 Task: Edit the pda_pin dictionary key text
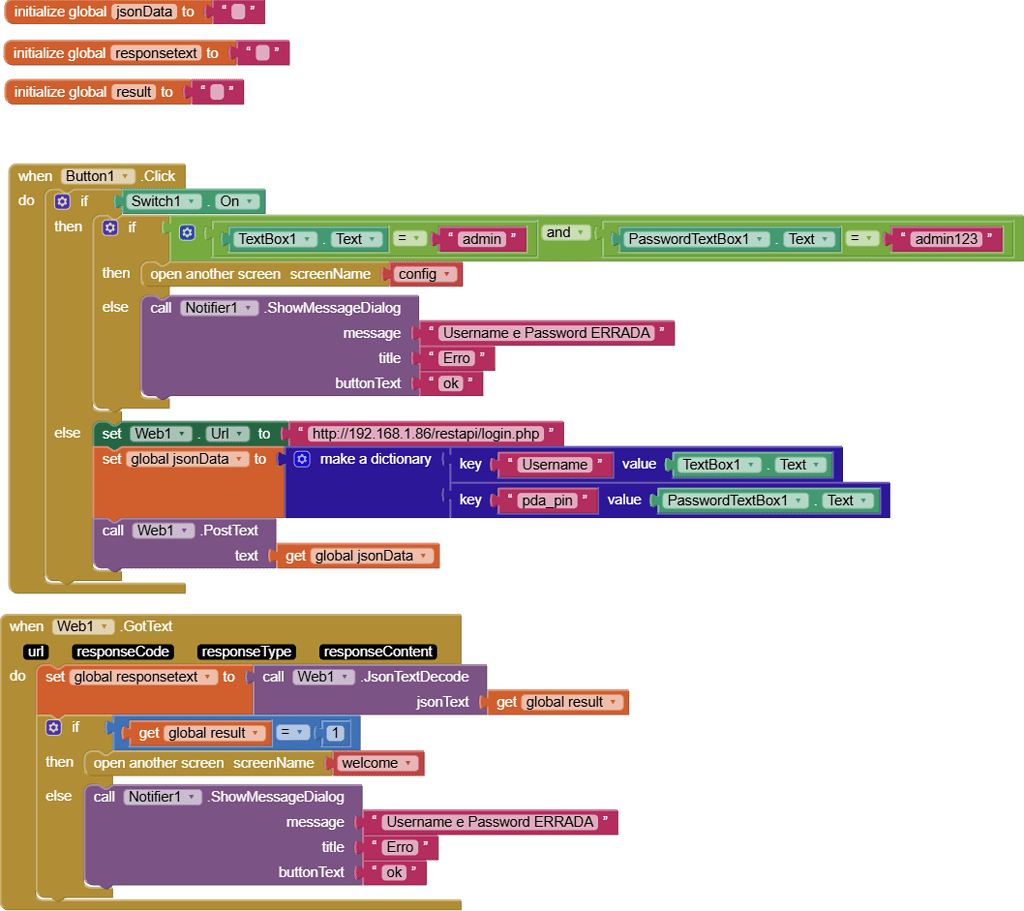click(x=549, y=500)
